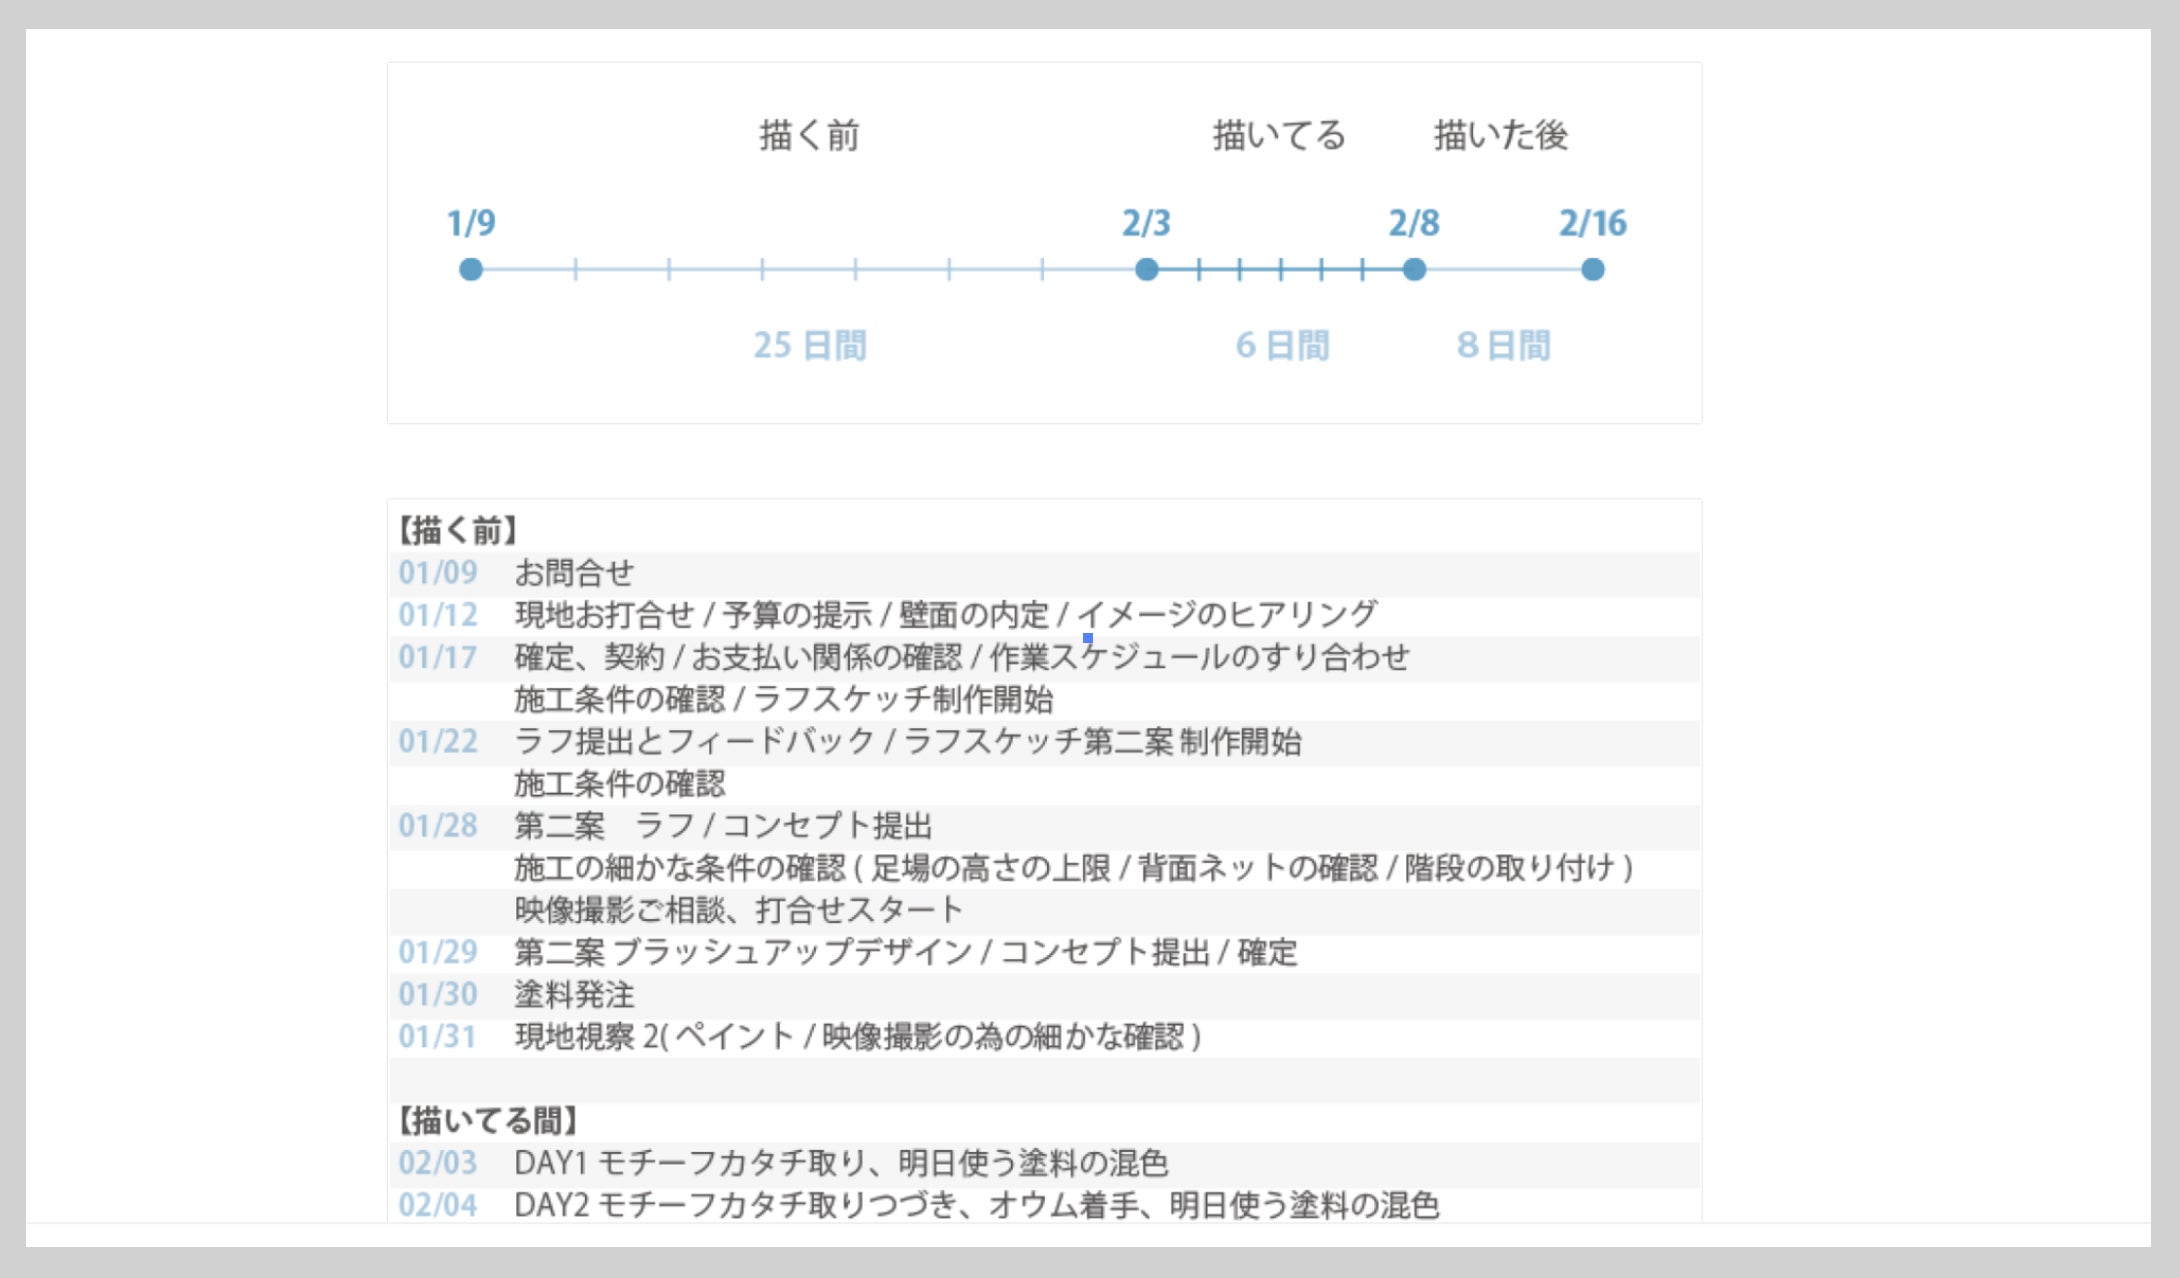The width and height of the screenshot is (2180, 1278).
Task: Select the 01/12 date entry
Action: point(438,615)
